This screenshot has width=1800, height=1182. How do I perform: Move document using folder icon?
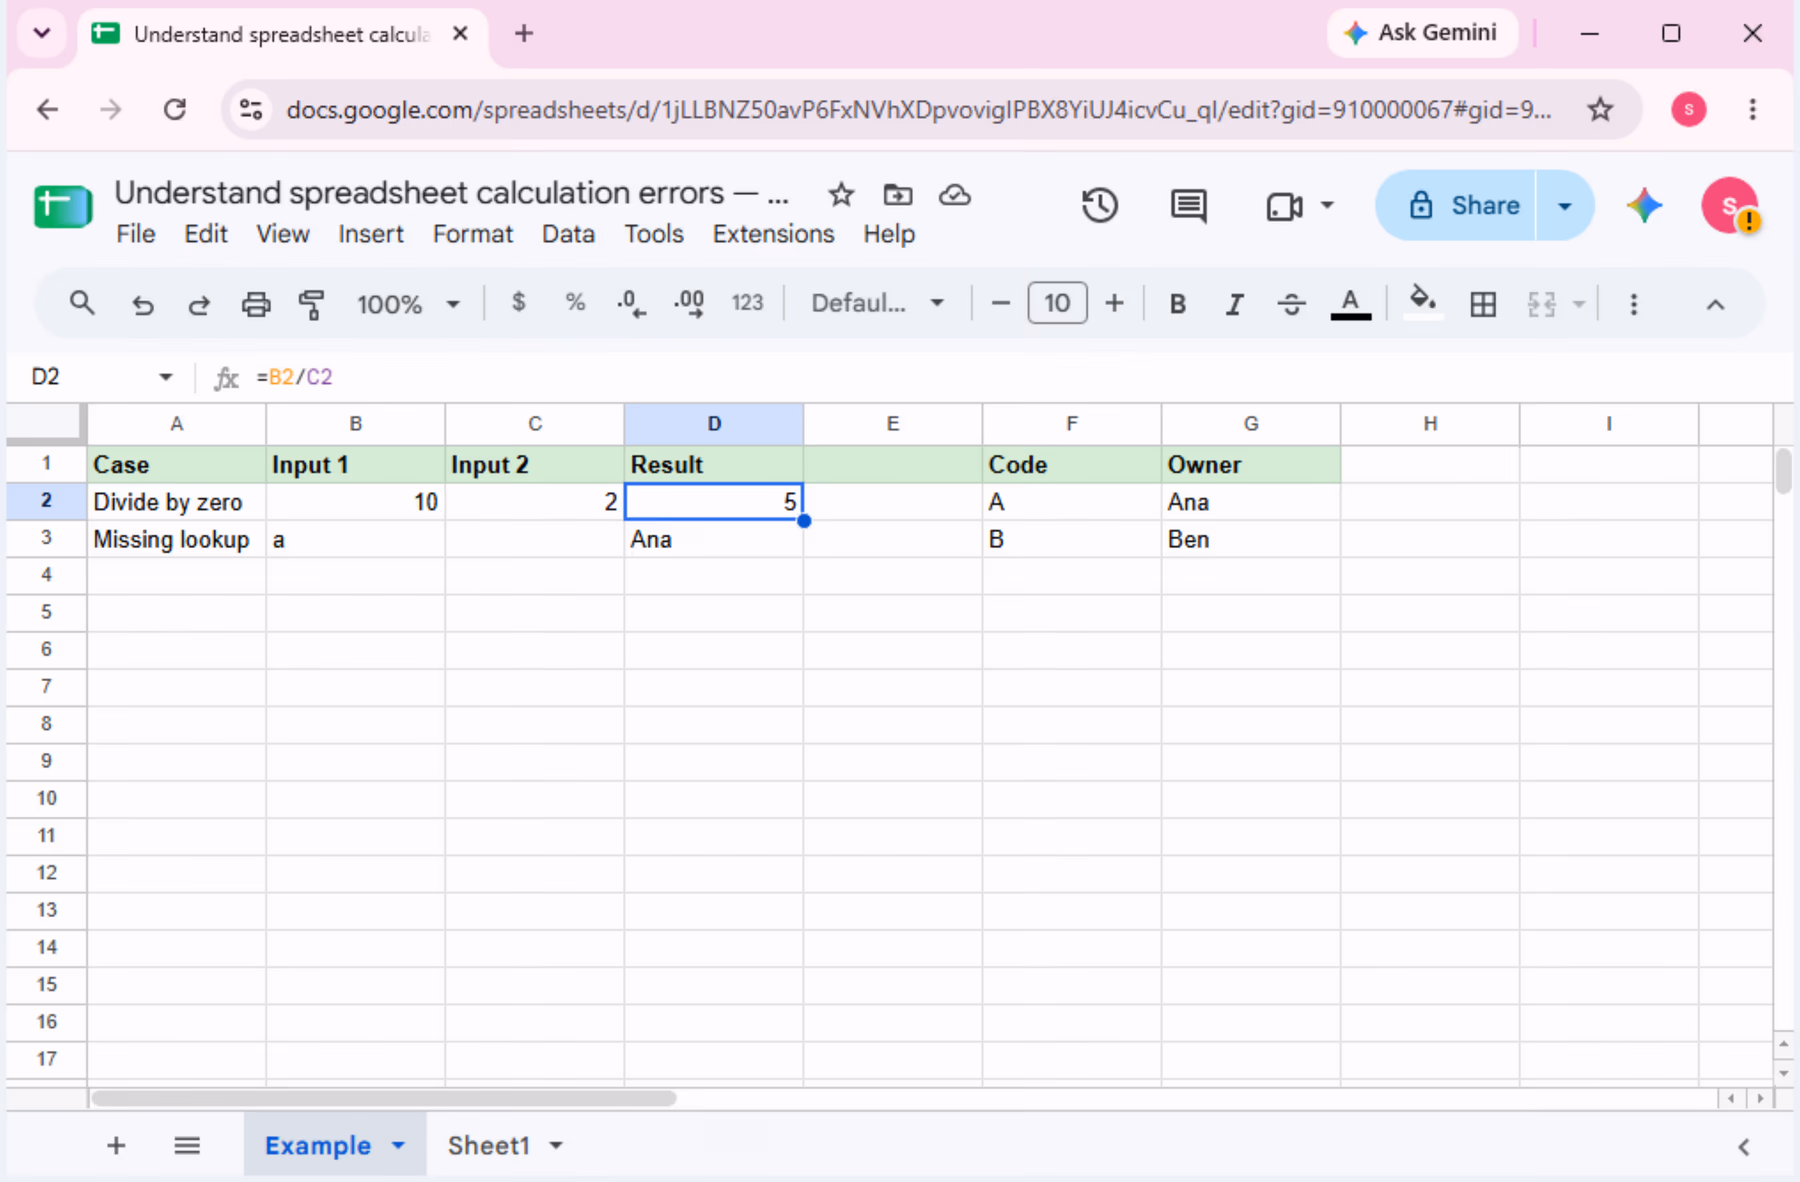tap(898, 194)
